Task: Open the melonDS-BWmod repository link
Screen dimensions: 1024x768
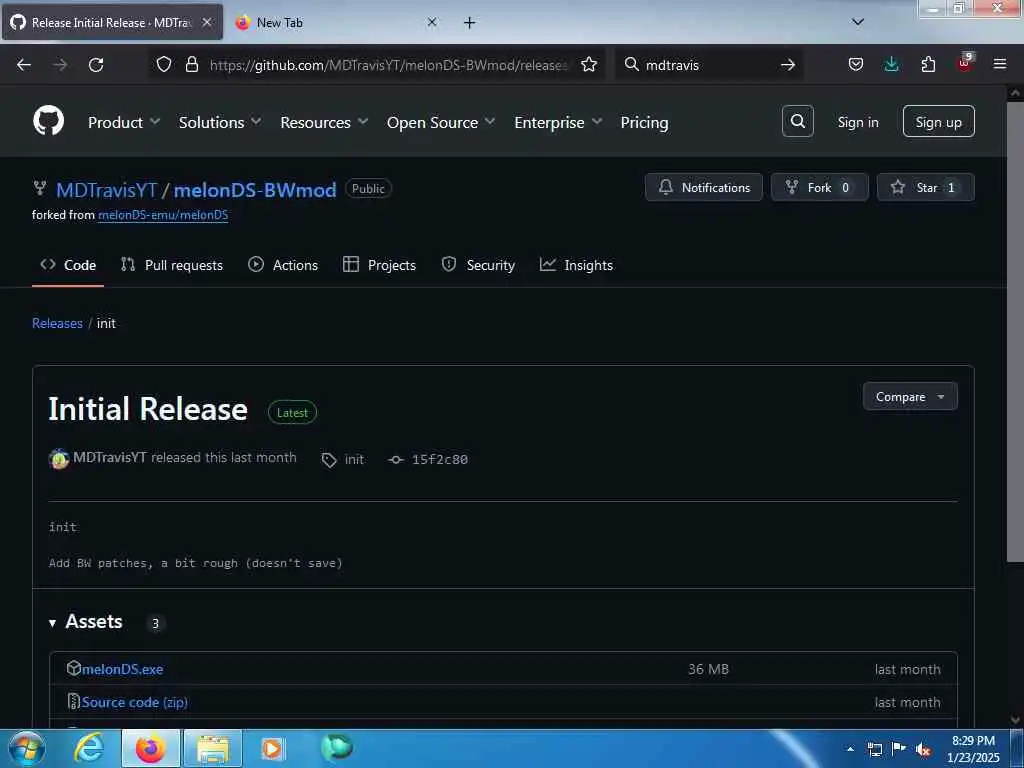Action: pos(255,190)
